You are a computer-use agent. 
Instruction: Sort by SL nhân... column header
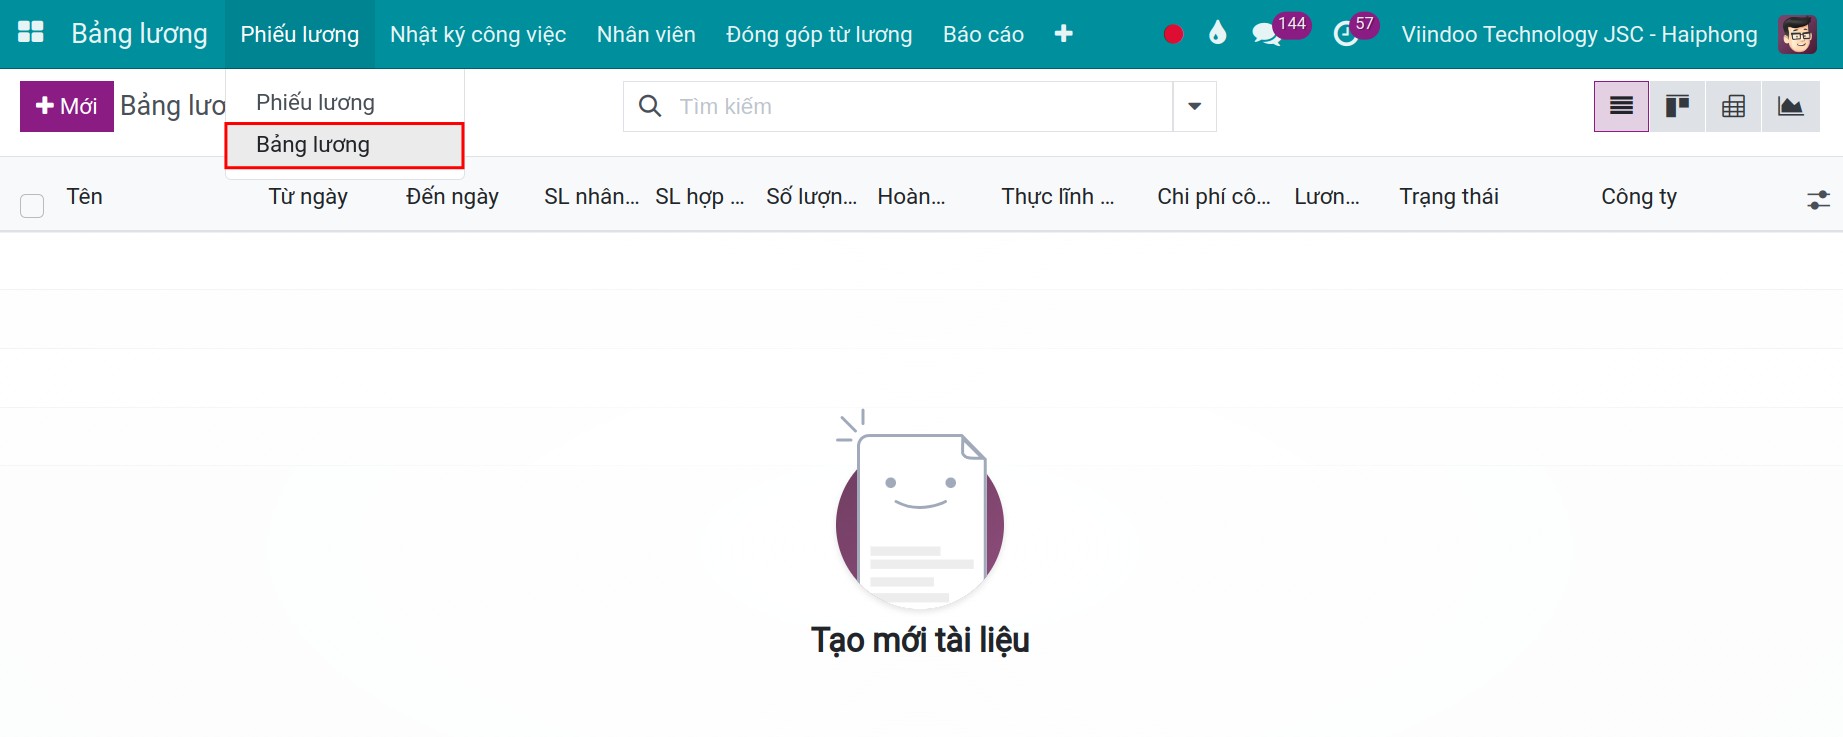[591, 196]
